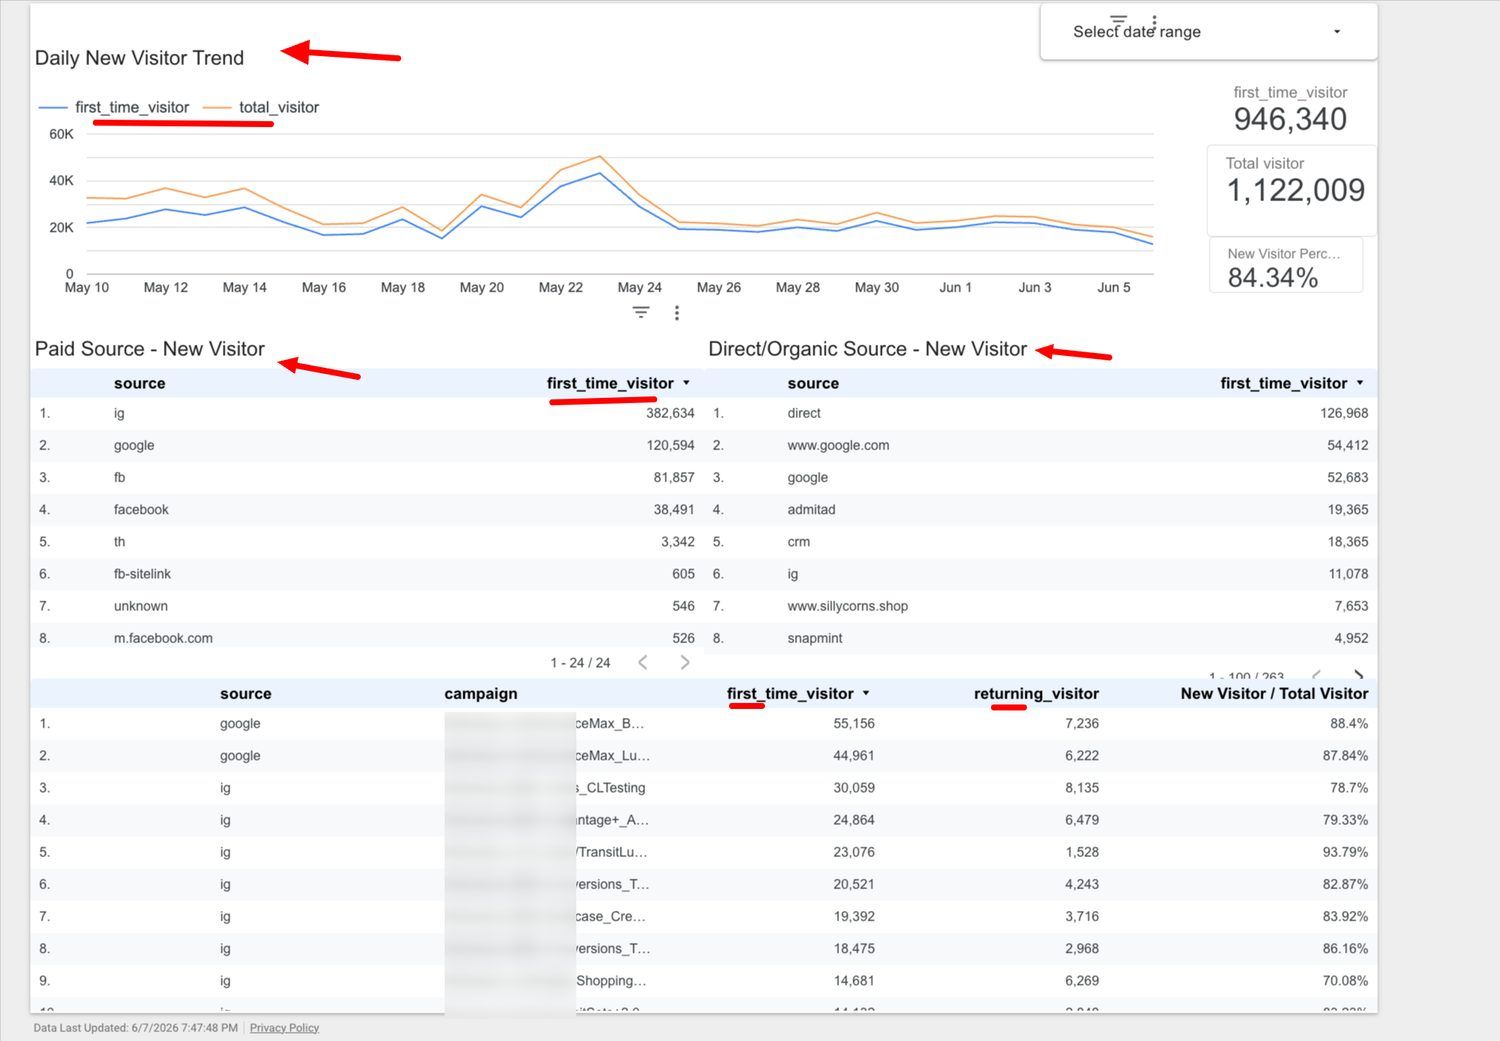
Task: Open three-dot menu above date range control
Action: (x=1154, y=20)
